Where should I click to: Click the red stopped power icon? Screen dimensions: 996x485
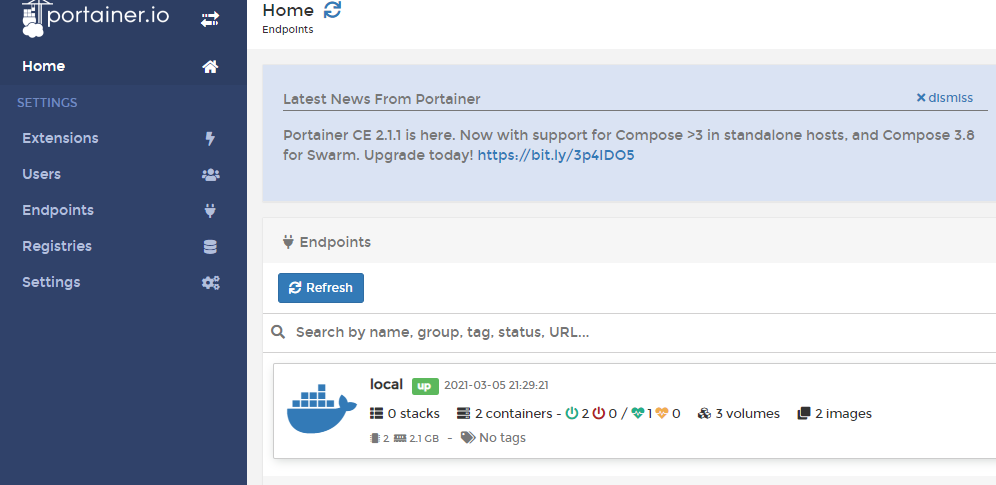pos(599,413)
